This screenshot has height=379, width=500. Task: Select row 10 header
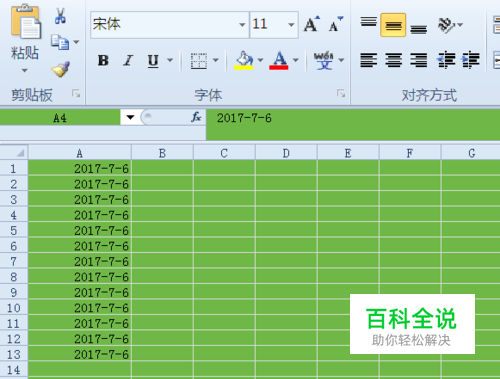coord(14,307)
